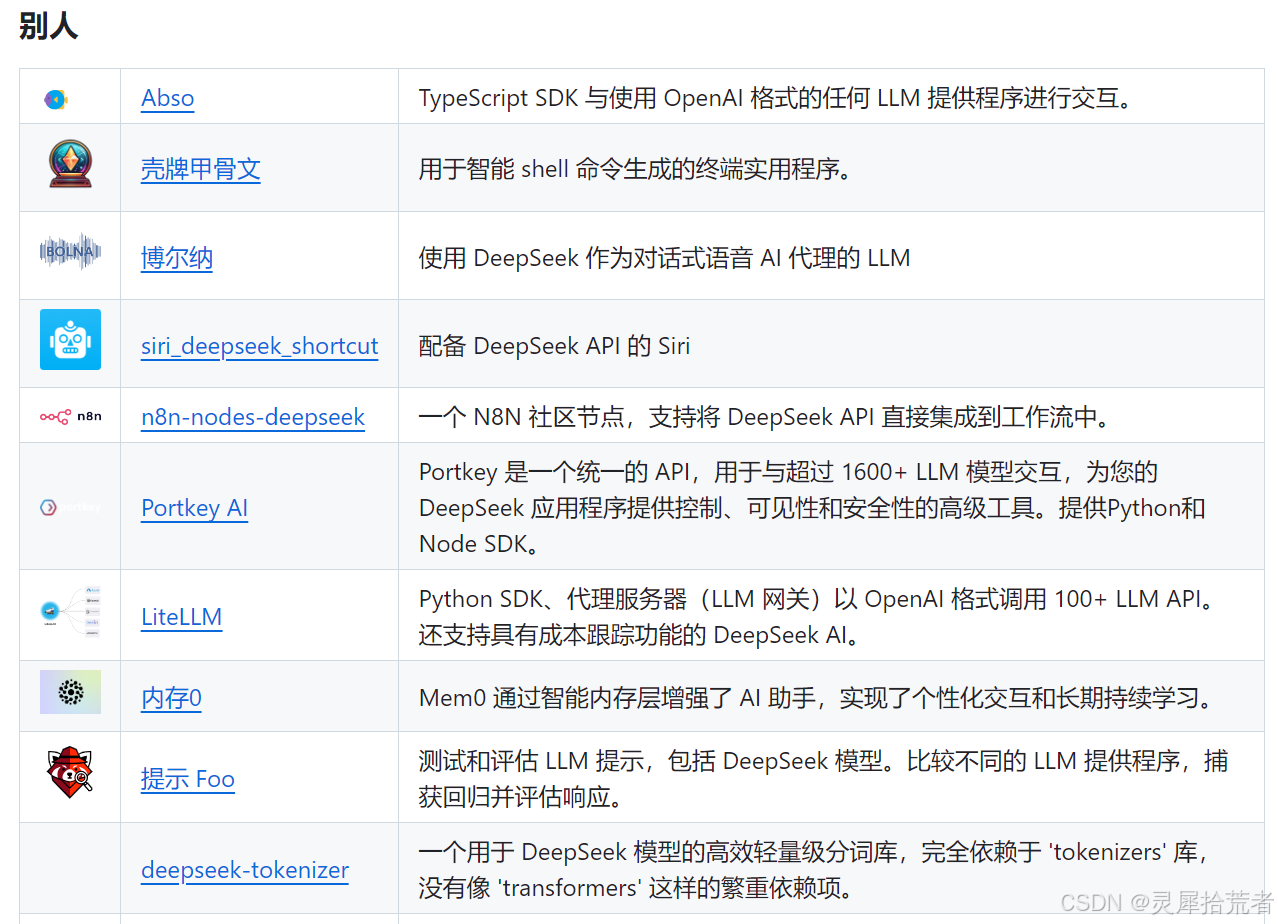This screenshot has height=924, width=1278.
Task: Select the 内存0 spiky sphere icon
Action: click(70, 691)
